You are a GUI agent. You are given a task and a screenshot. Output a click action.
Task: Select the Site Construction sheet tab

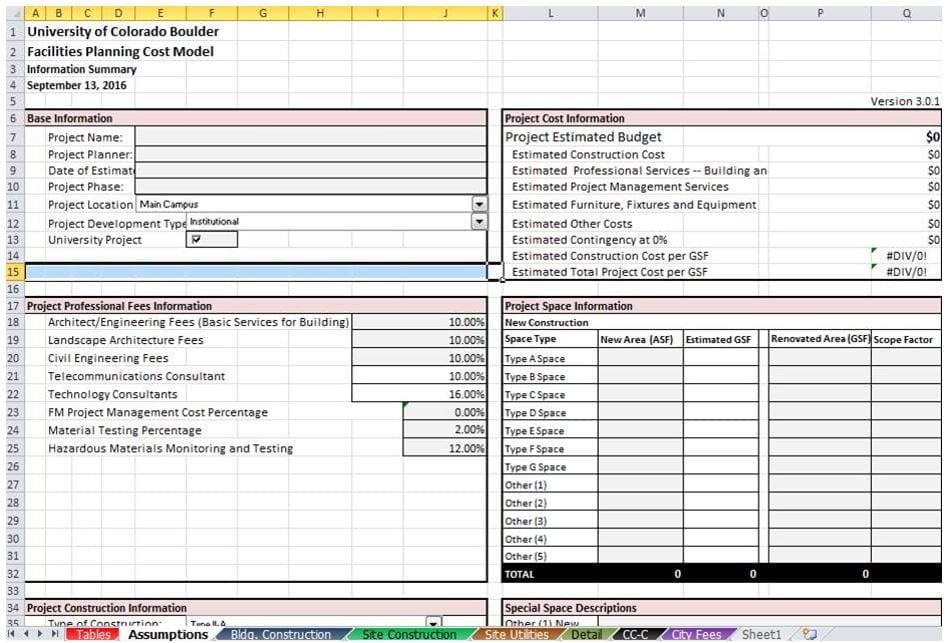coord(408,635)
